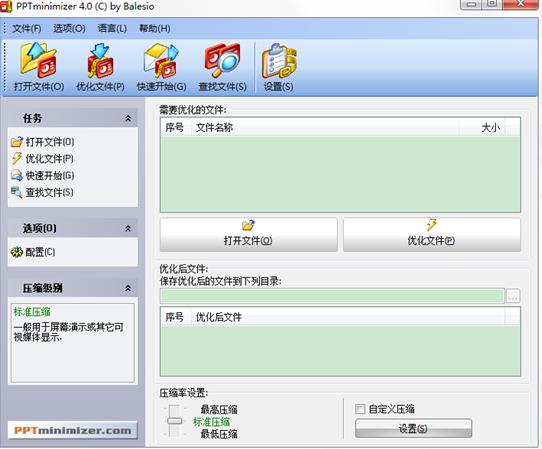Open file via large toolbar icon 打开文件(O)
Screen dimensions: 542x449
38,67
